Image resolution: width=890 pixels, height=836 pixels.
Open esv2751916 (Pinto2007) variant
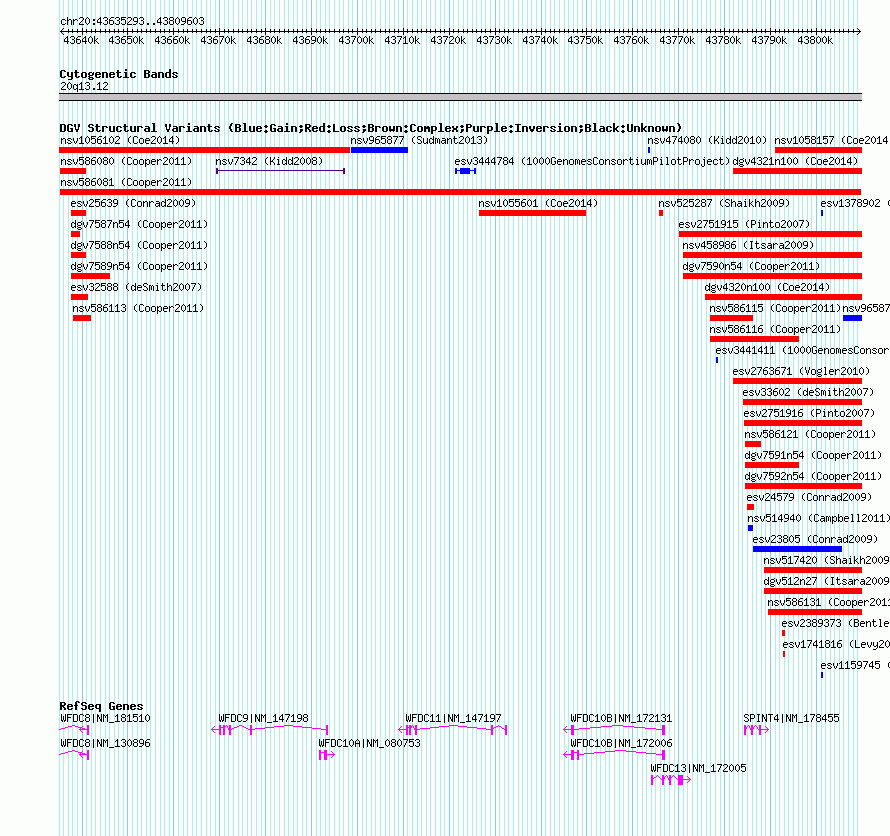click(809, 413)
